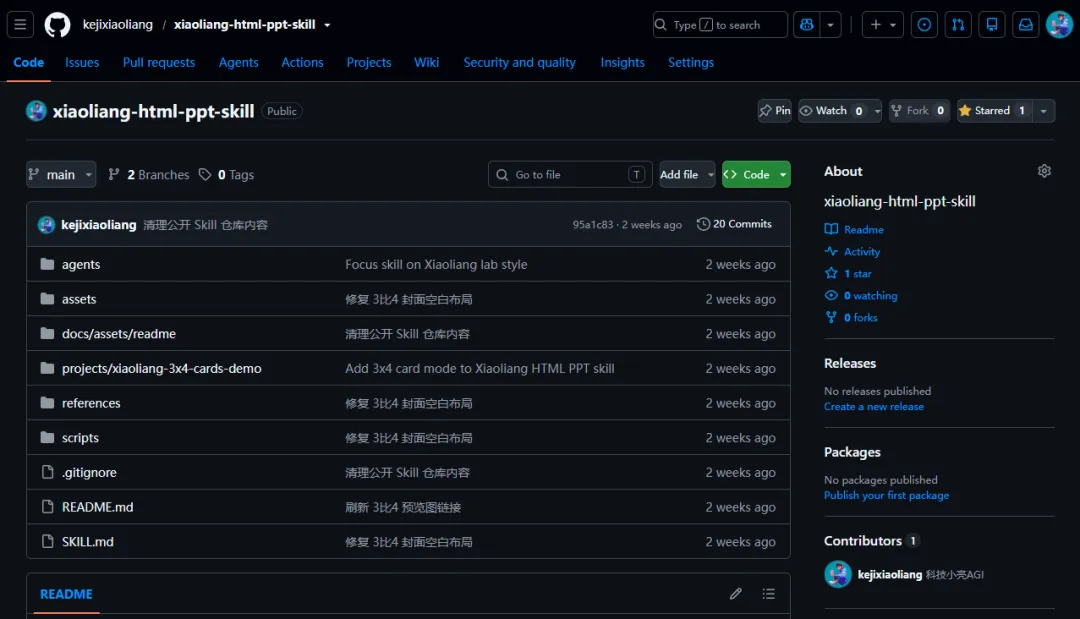The image size is (1080, 619).
Task: Open commit hash 95a1c83
Action: click(592, 224)
